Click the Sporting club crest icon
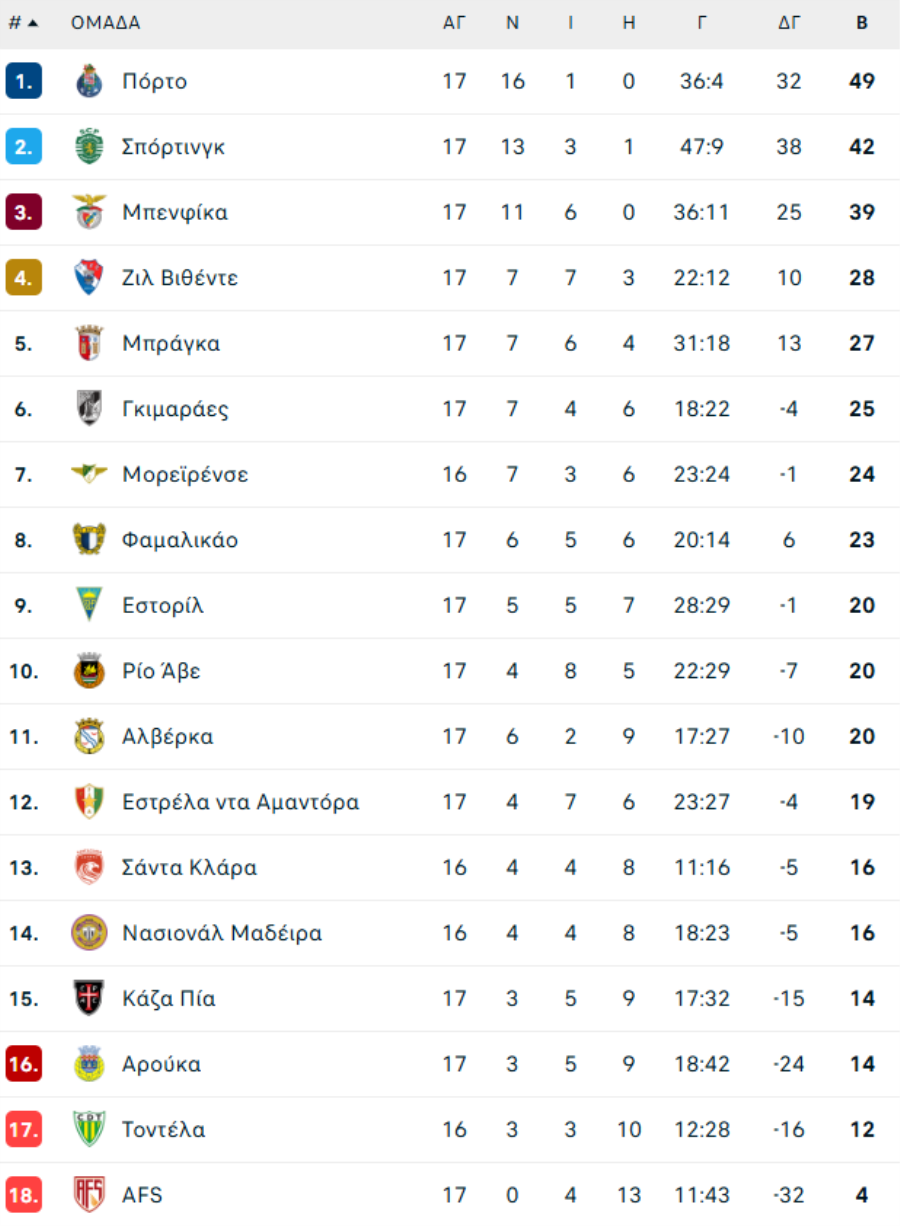 tap(89, 147)
